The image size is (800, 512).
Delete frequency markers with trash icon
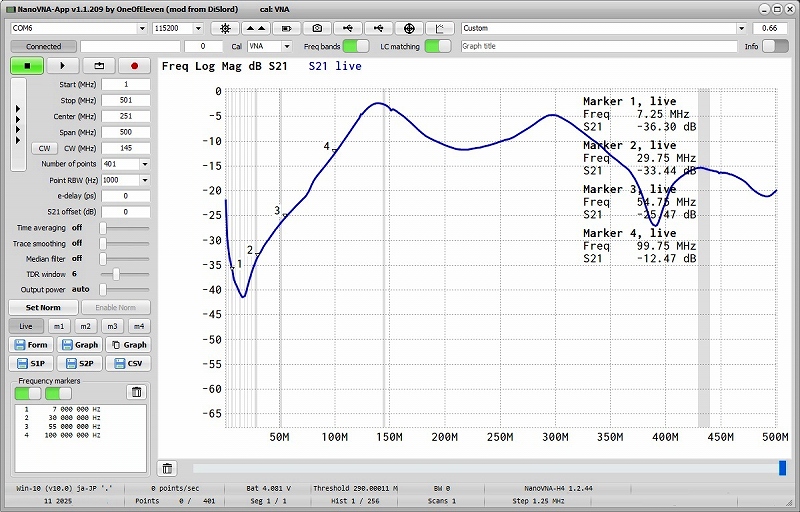tap(137, 392)
